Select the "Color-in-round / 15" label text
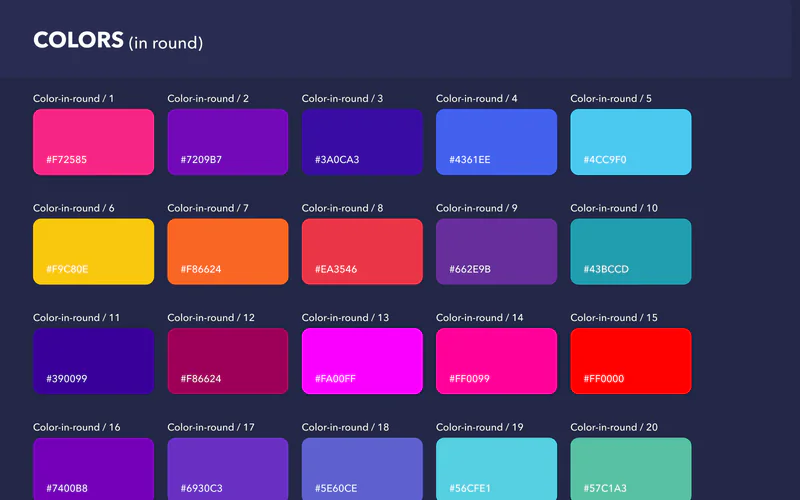The height and width of the screenshot is (500, 800). tap(614, 318)
